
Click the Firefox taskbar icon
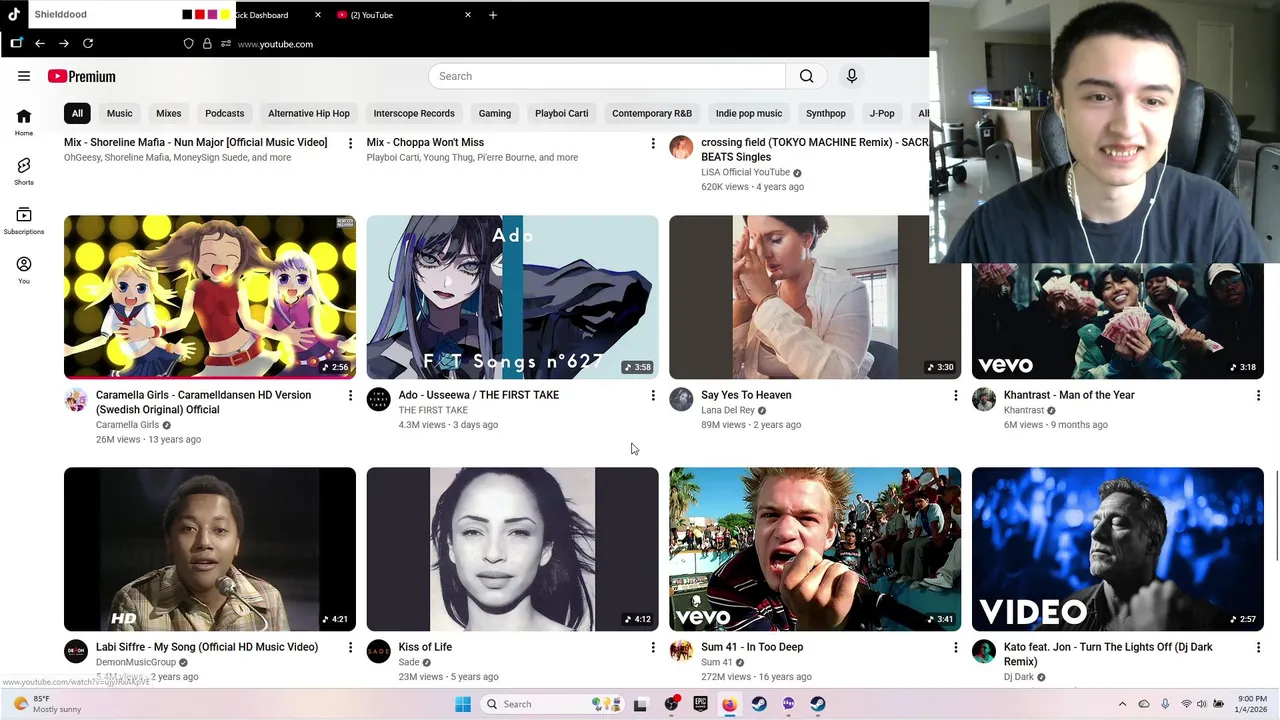click(729, 704)
